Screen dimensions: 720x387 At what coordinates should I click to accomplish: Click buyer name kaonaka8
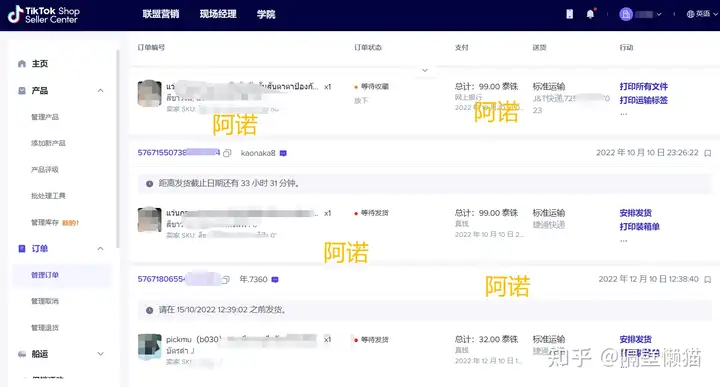[258, 153]
